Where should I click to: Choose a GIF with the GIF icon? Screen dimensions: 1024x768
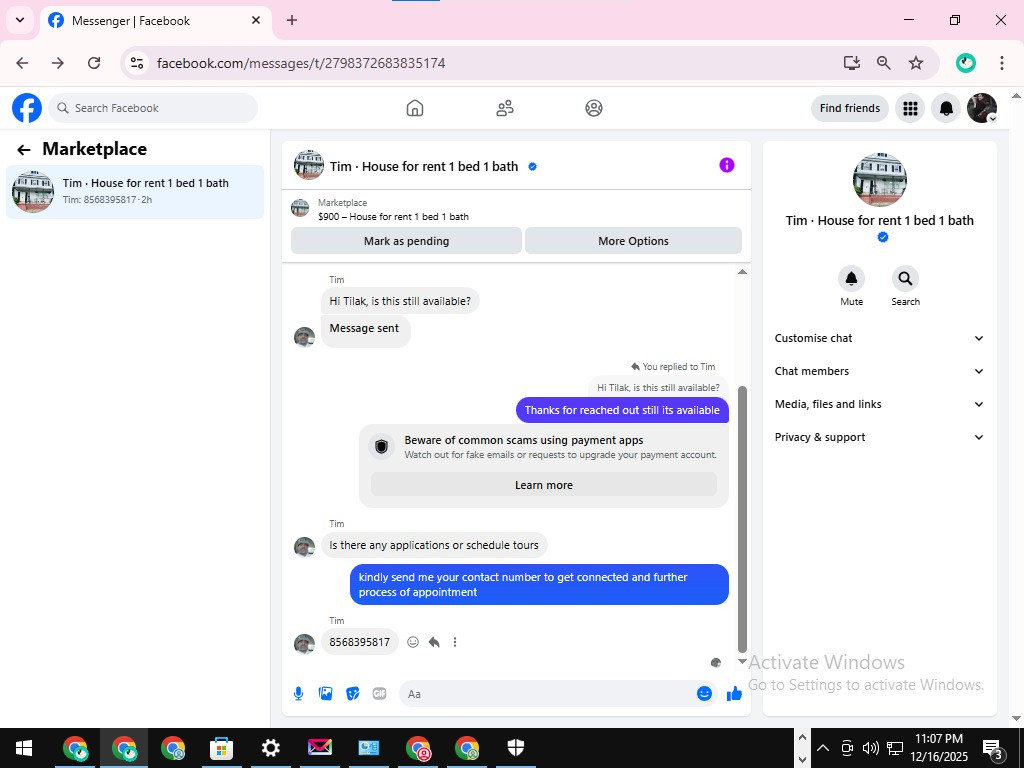point(379,694)
